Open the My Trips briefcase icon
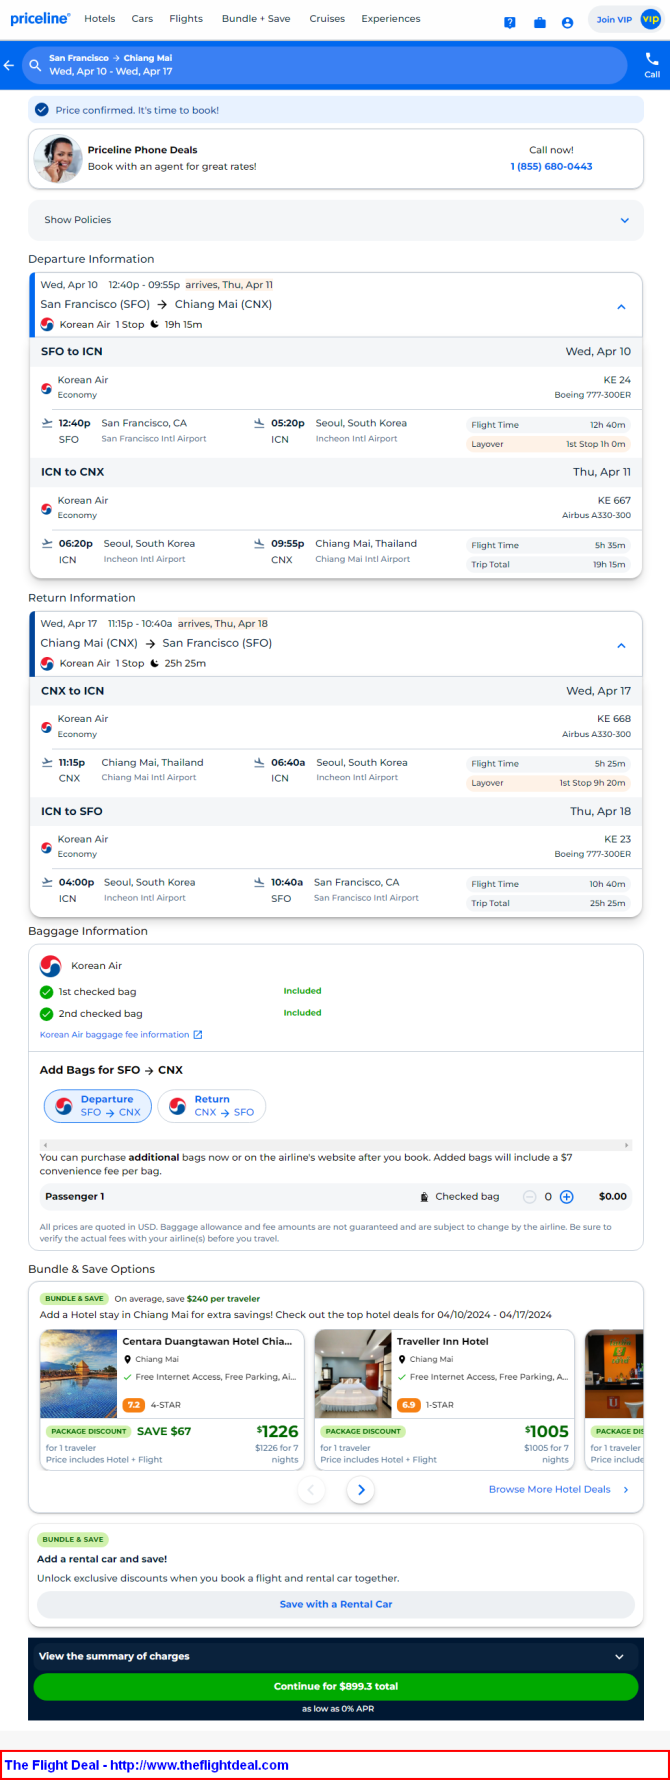This screenshot has height=1780, width=670. click(540, 22)
